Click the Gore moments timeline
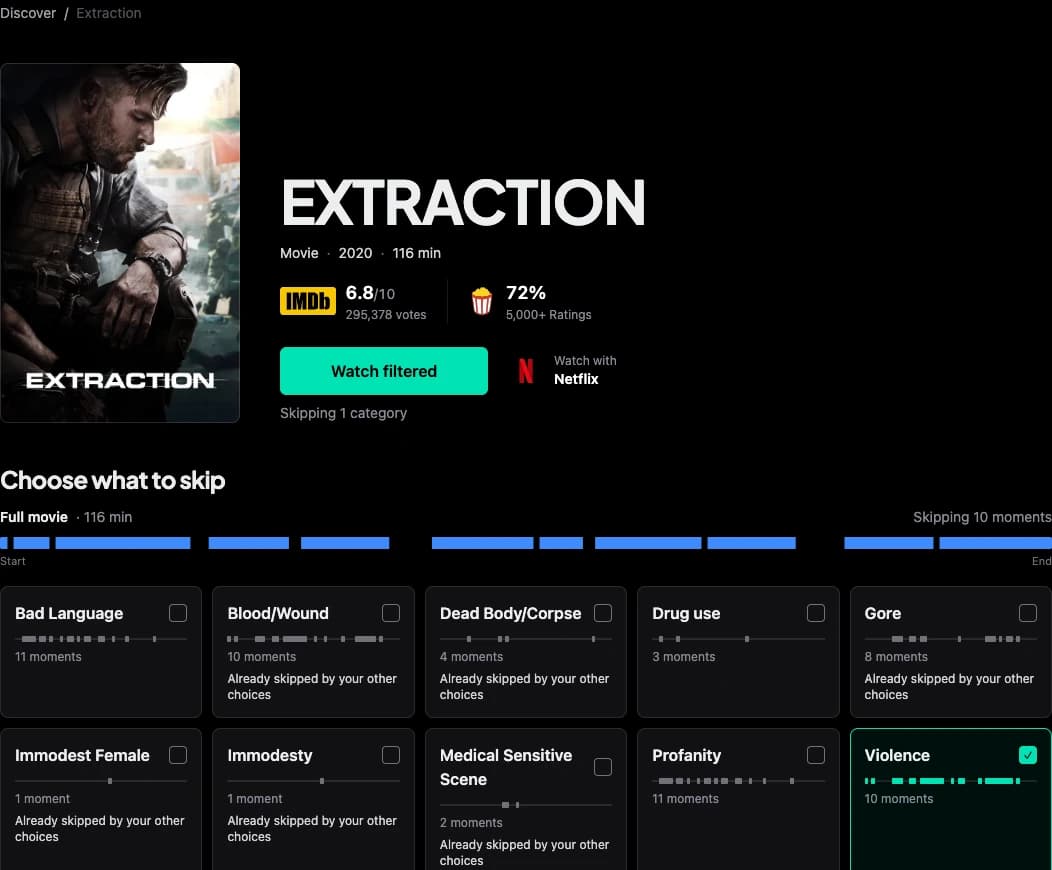Image resolution: width=1052 pixels, height=870 pixels. 950,639
